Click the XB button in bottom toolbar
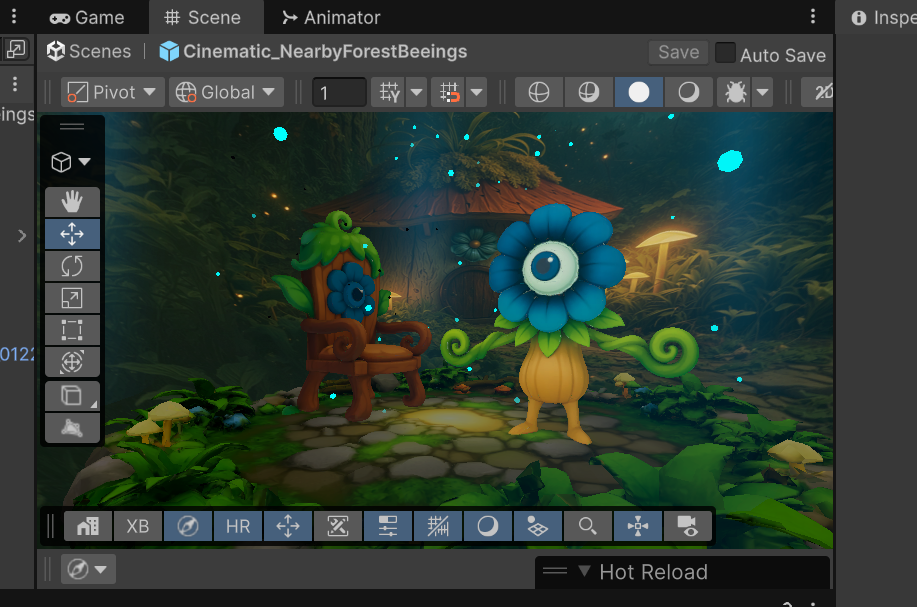The width and height of the screenshot is (917, 607). [137, 526]
